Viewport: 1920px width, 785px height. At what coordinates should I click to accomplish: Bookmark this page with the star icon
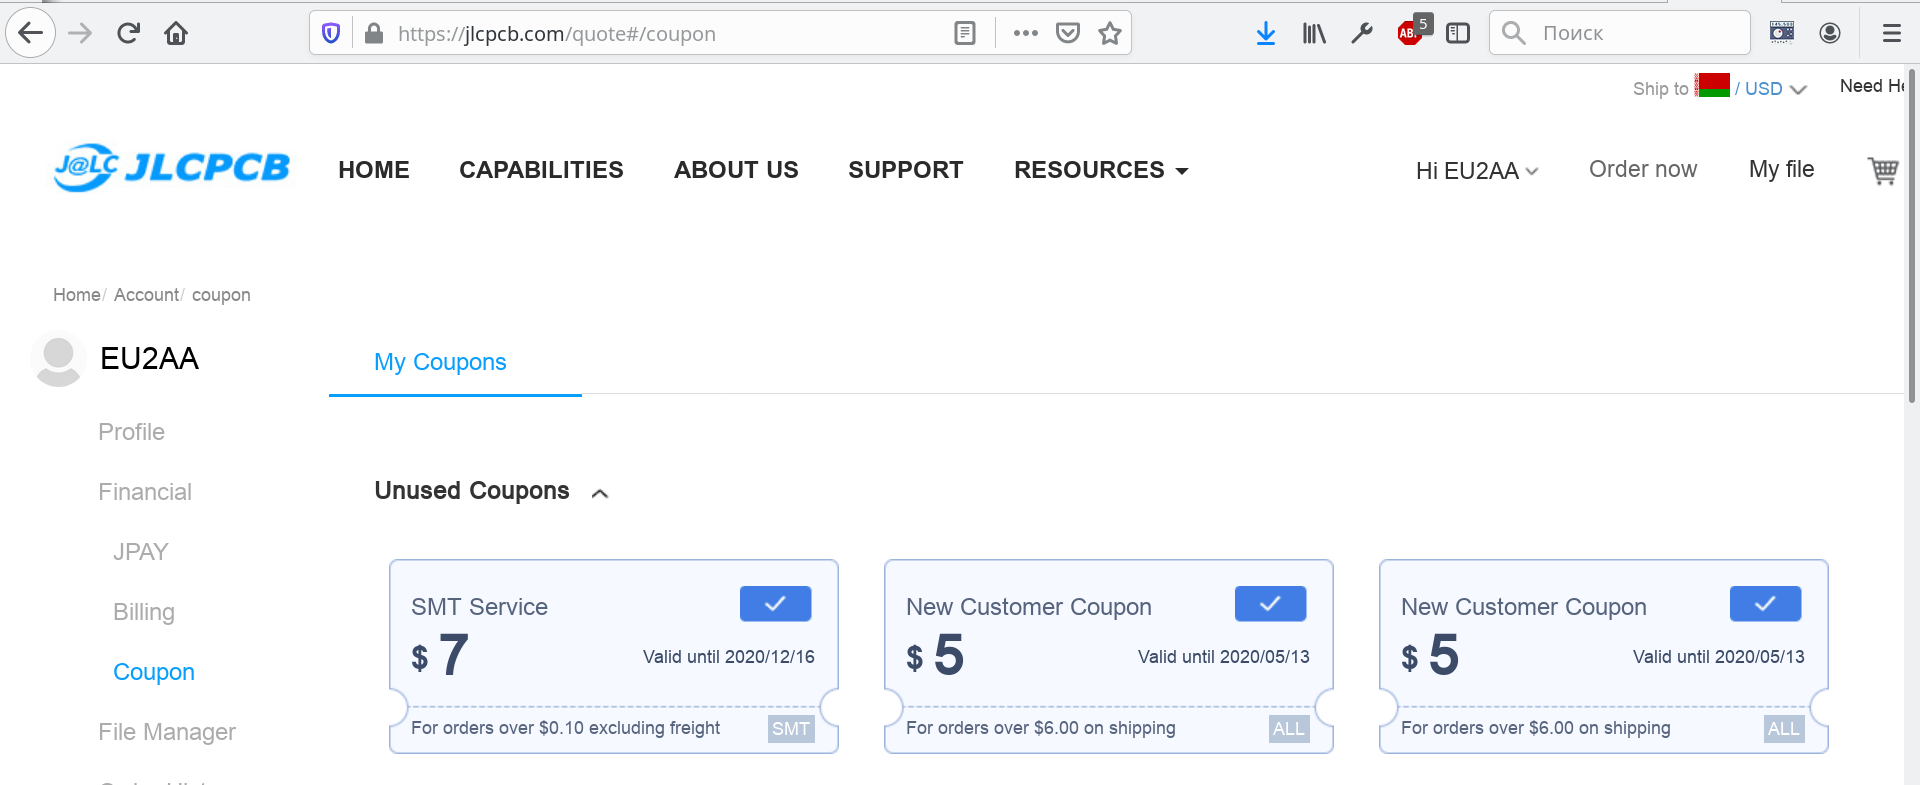[x=1109, y=34]
